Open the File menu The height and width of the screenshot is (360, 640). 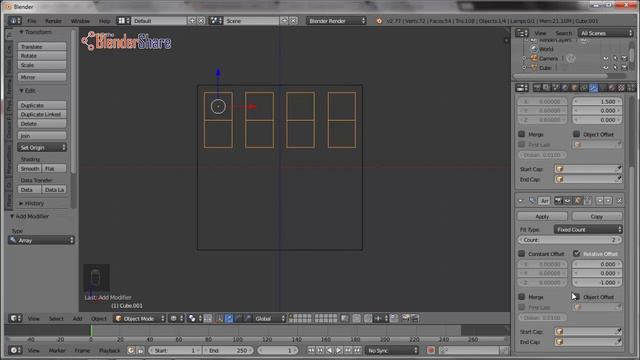[x=31, y=21]
